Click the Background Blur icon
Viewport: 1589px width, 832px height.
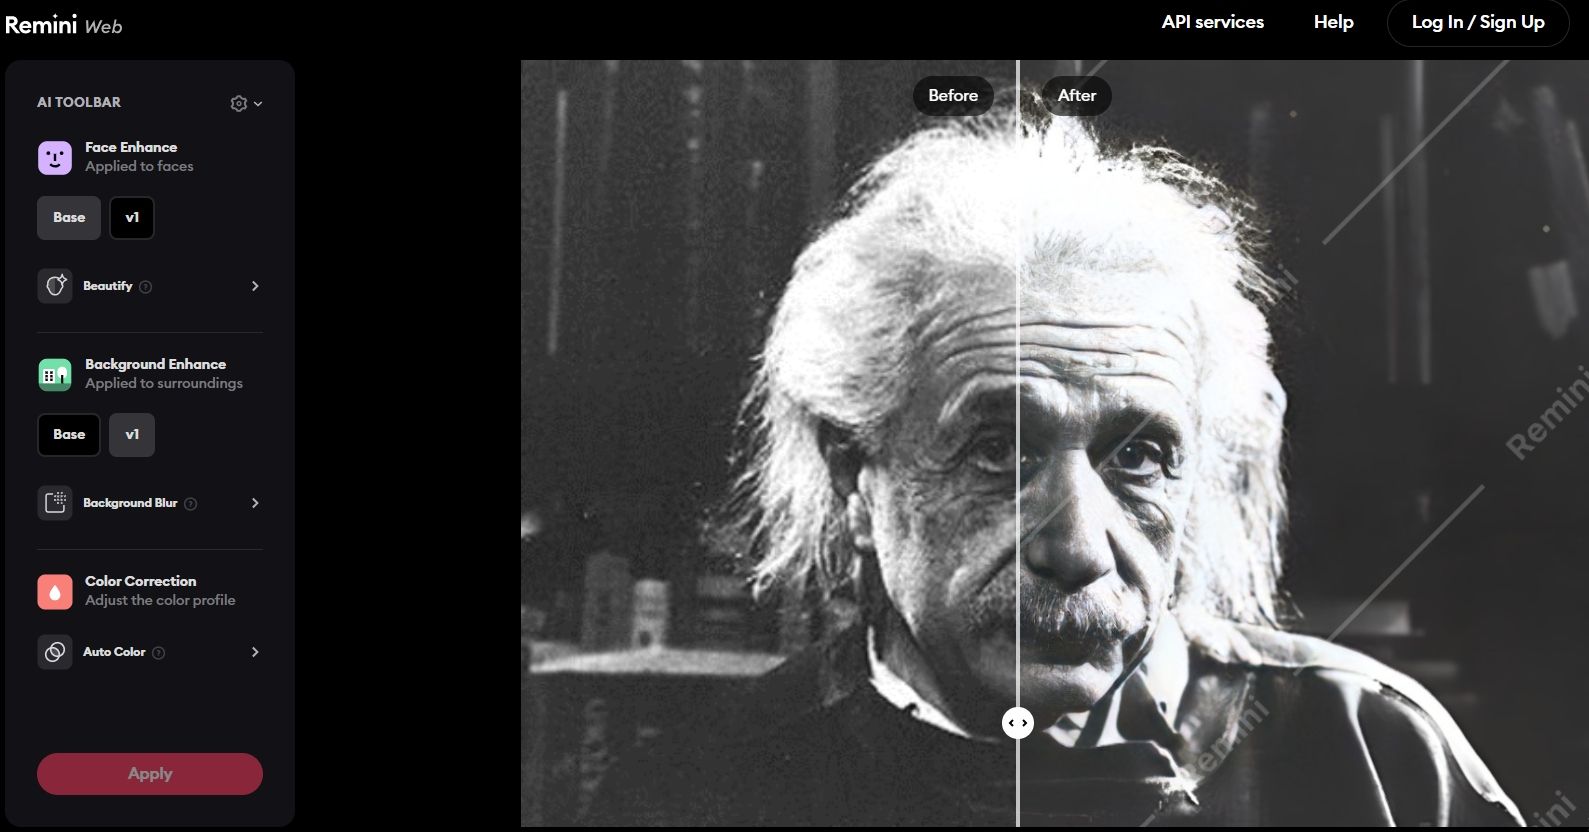click(55, 503)
